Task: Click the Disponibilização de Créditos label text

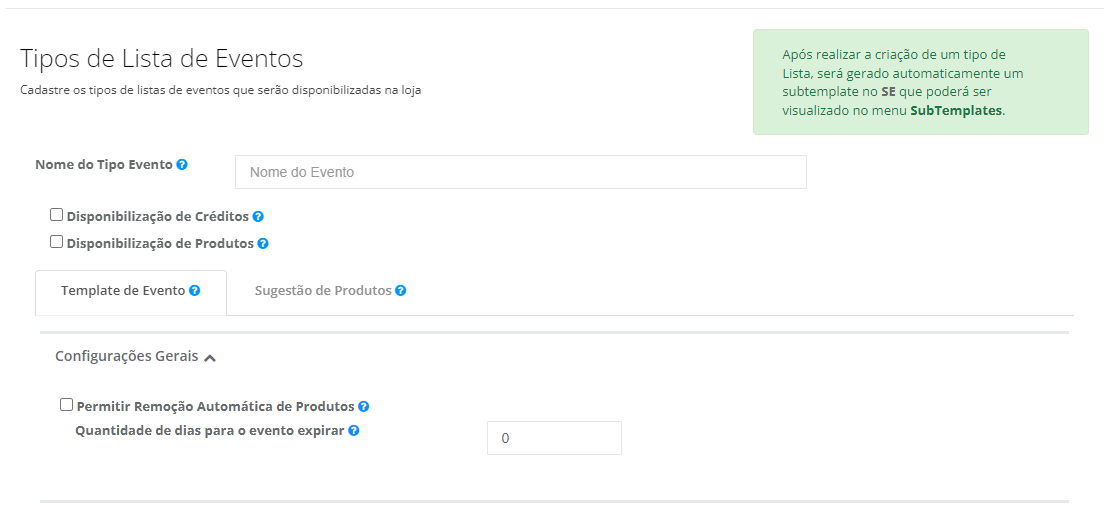Action: (x=158, y=216)
